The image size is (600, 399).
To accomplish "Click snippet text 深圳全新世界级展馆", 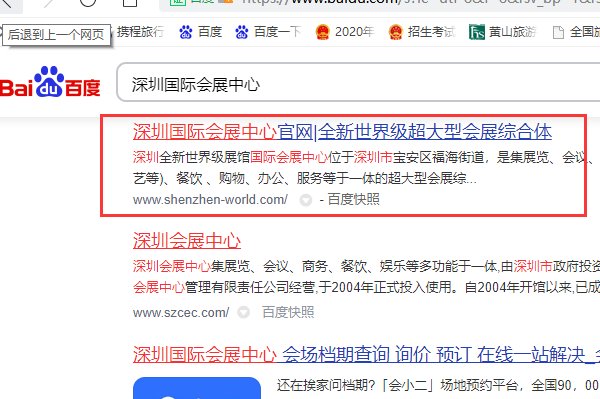I will (191, 157).
